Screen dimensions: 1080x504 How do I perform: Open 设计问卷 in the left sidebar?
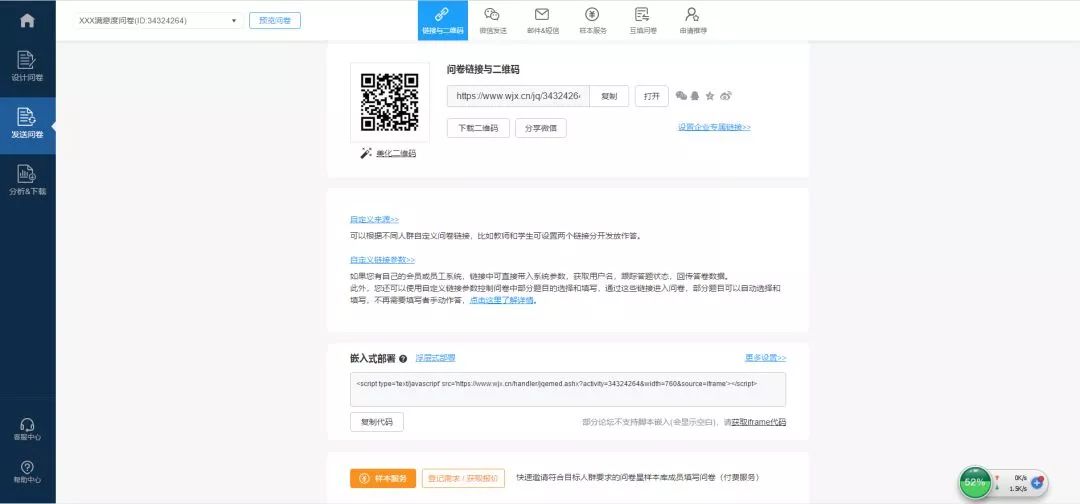(28, 67)
